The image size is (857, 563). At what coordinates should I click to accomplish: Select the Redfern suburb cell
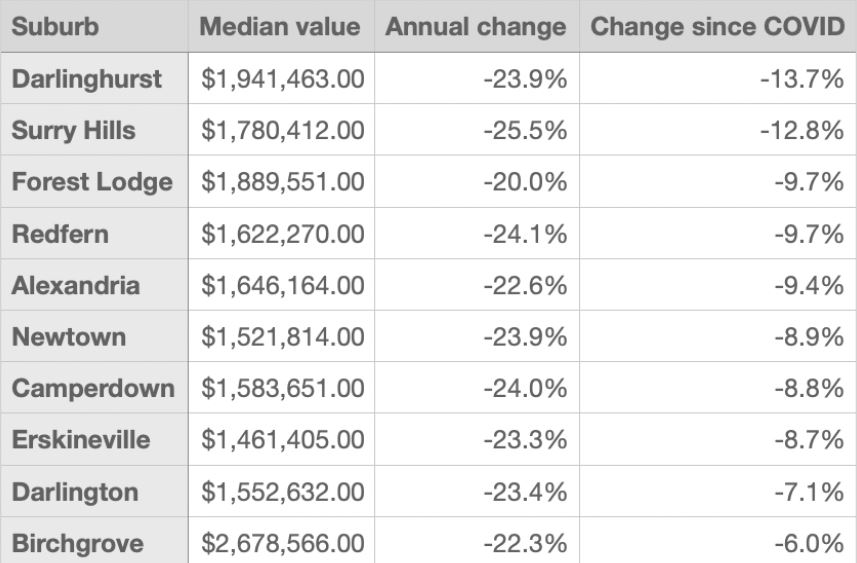60,234
